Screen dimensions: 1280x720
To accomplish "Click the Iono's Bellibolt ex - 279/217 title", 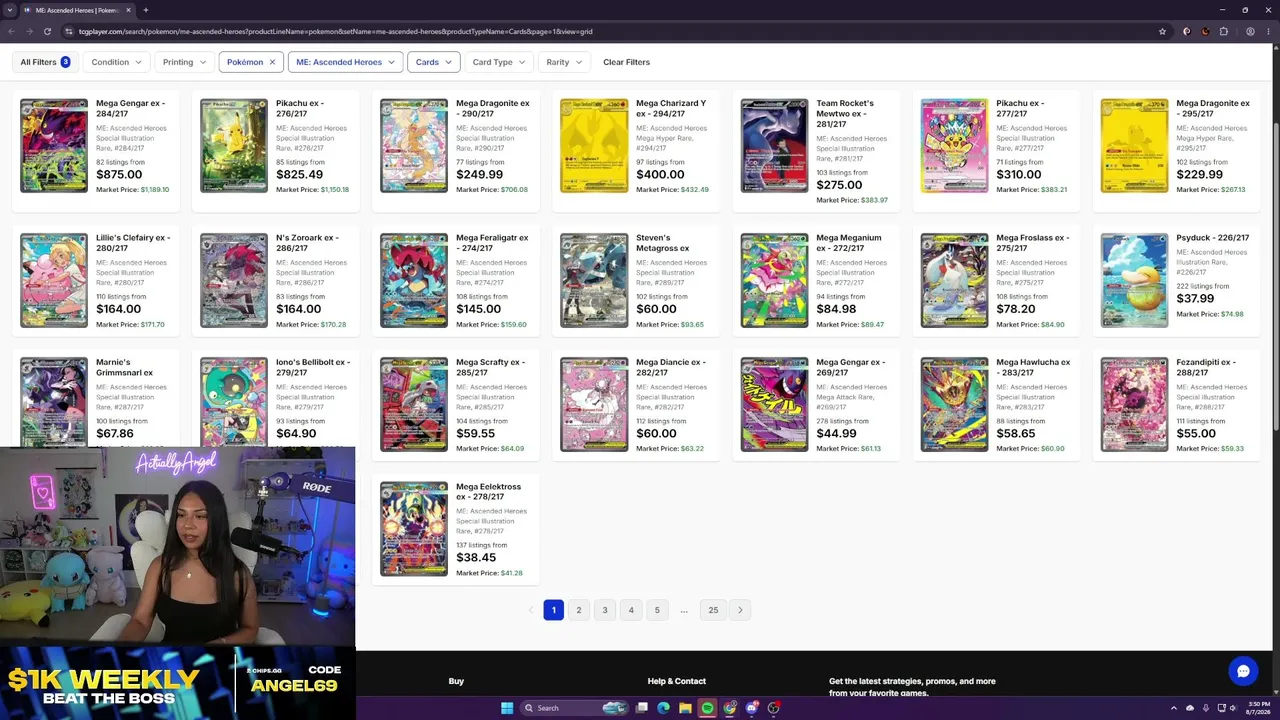I will click(313, 368).
